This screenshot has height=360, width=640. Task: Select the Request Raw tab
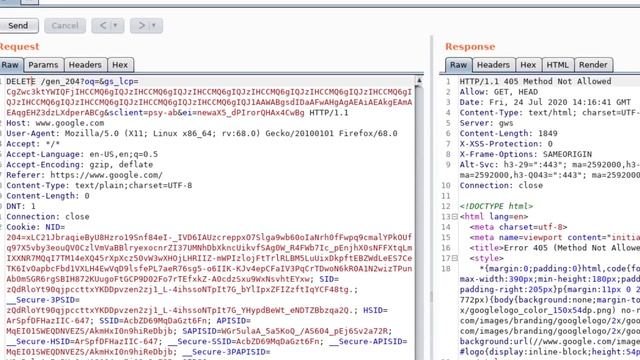(10, 65)
